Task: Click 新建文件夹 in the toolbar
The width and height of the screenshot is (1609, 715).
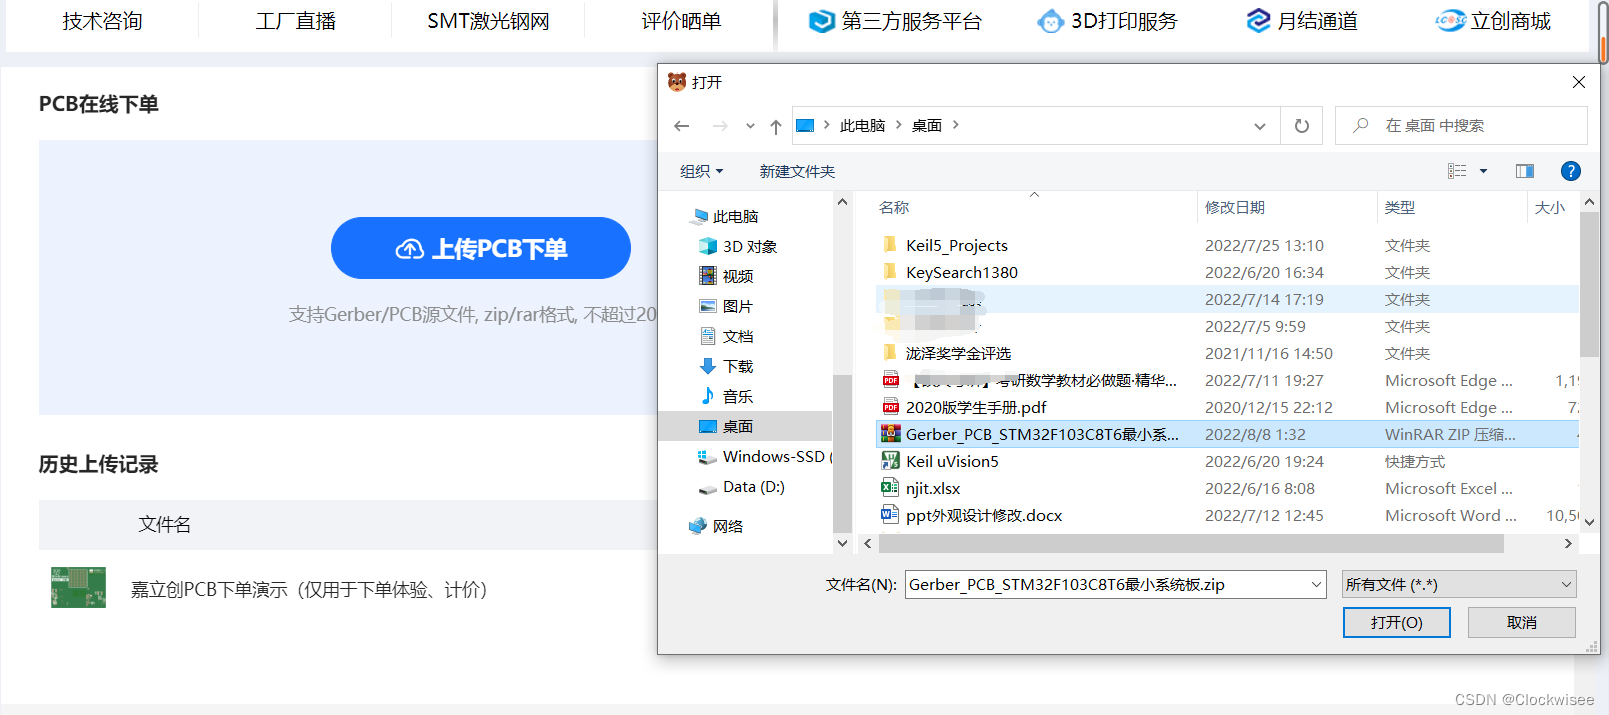Action: (x=797, y=172)
